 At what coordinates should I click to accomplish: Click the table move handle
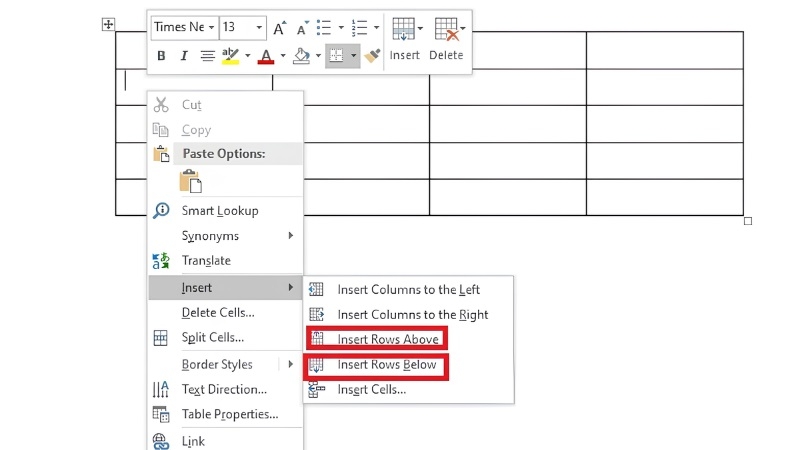[108, 24]
